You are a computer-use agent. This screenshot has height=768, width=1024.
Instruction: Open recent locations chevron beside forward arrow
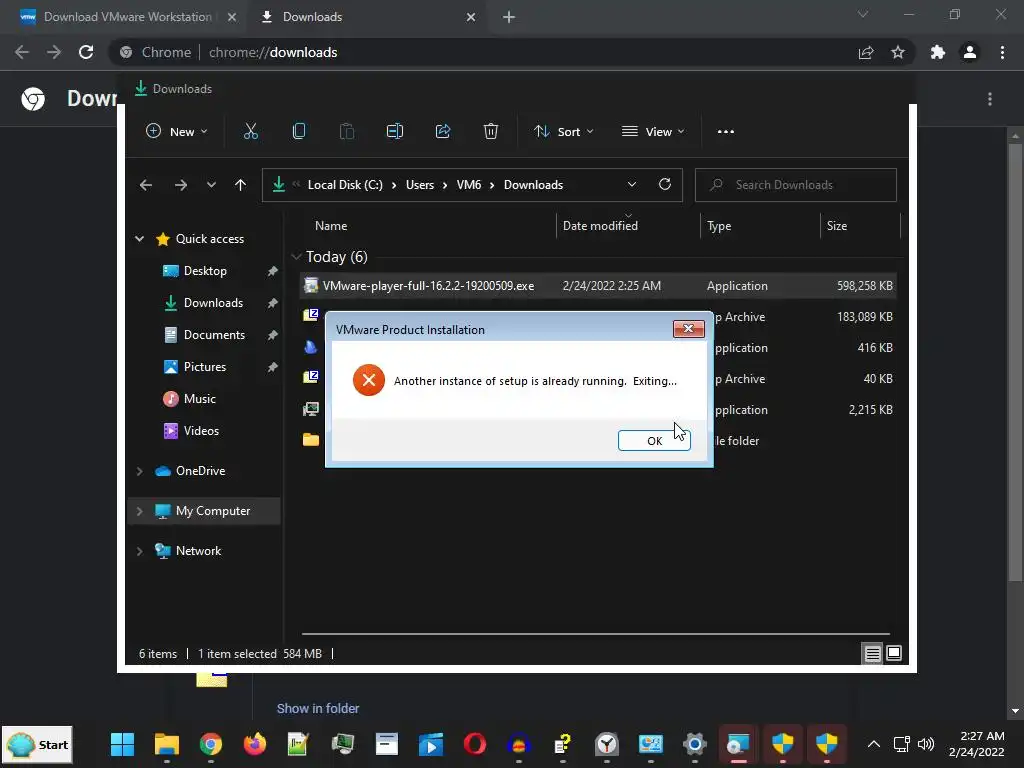[211, 185]
